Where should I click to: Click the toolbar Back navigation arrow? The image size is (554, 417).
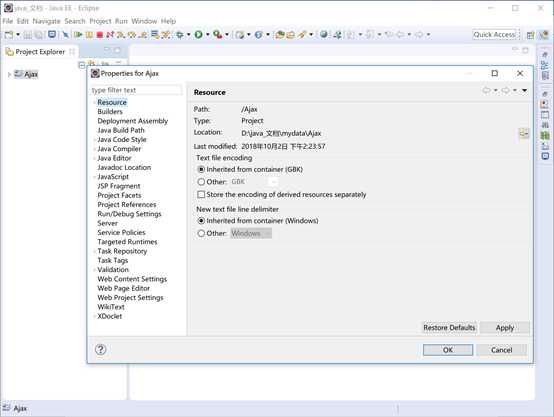400,35
